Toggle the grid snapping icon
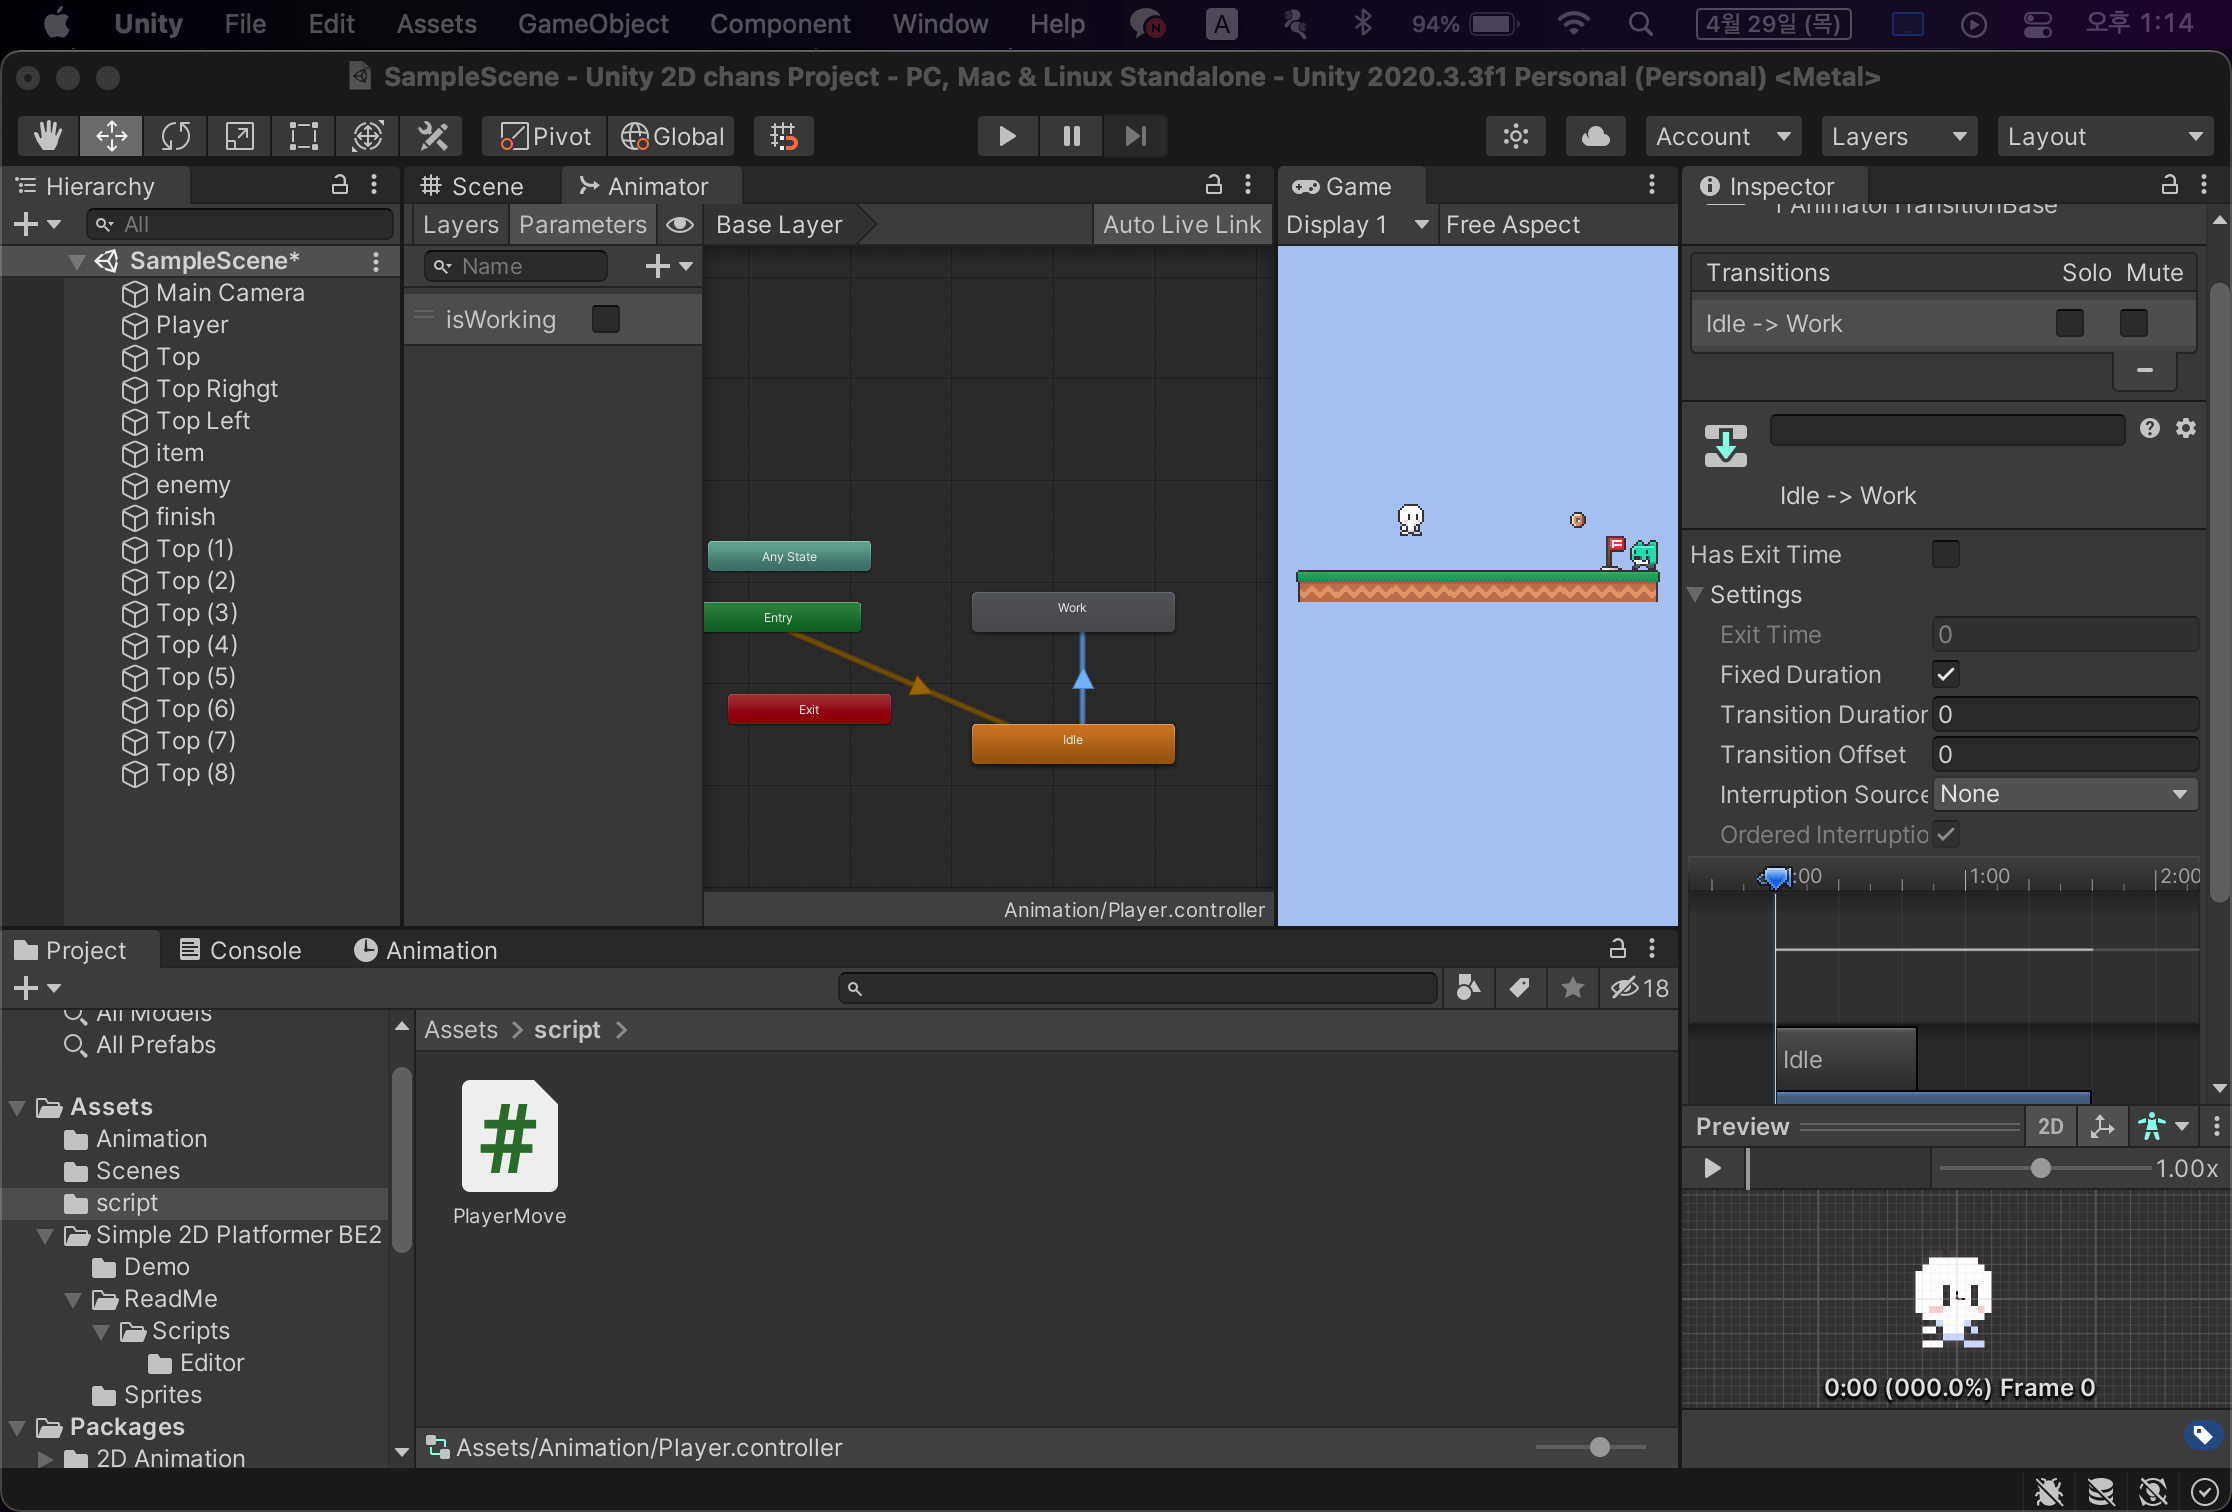This screenshot has height=1512, width=2232. click(784, 136)
